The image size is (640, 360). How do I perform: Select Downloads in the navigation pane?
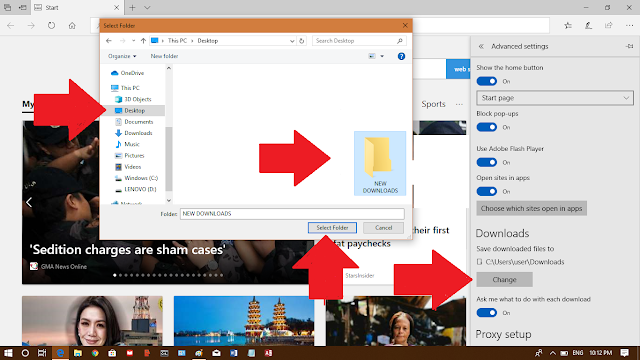[x=133, y=133]
